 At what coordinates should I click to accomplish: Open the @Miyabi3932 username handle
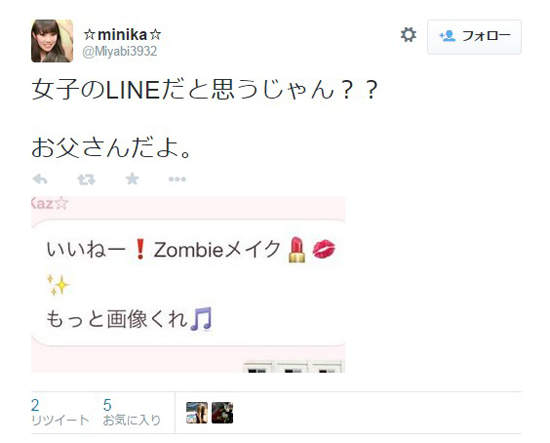(120, 52)
